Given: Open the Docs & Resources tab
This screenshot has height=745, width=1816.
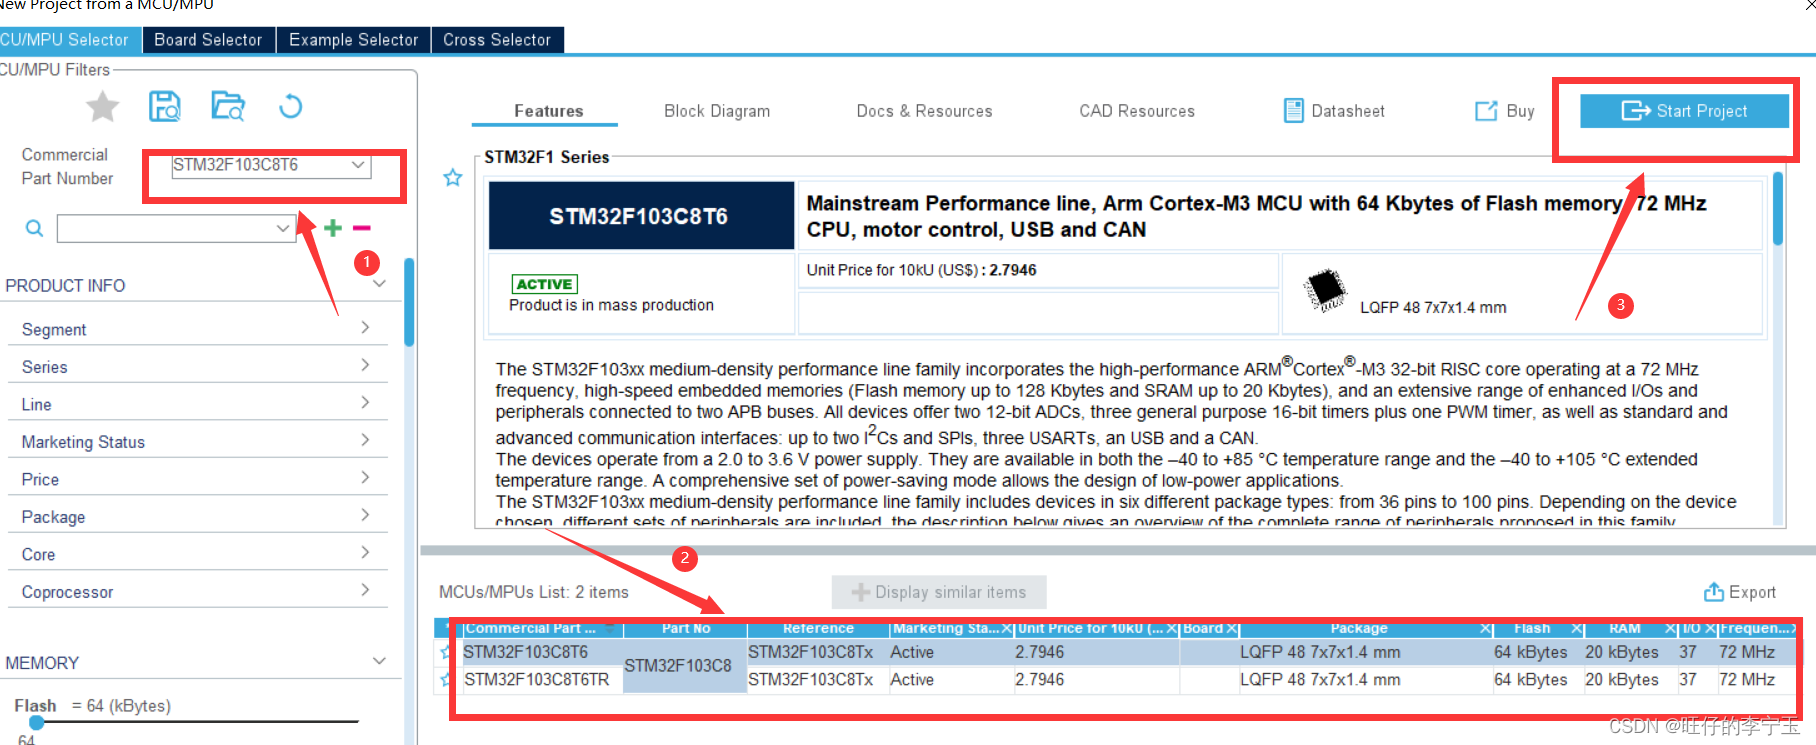Looking at the screenshot, I should 924,111.
